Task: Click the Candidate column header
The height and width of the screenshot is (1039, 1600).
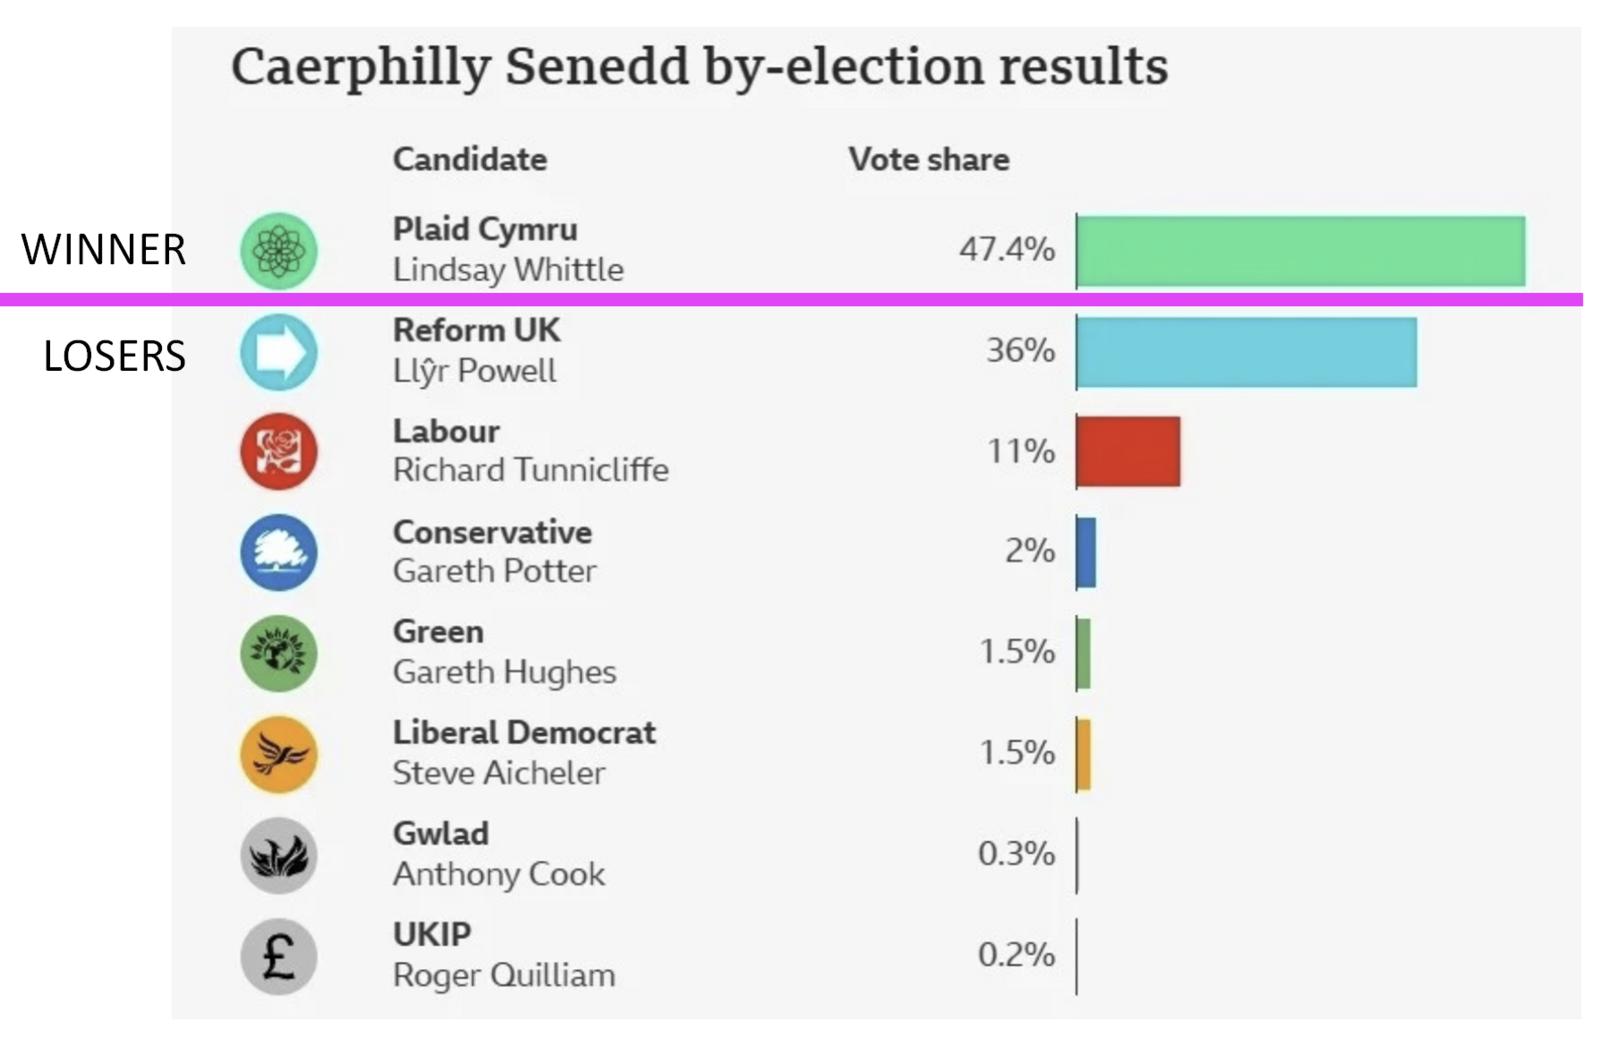Action: (469, 159)
